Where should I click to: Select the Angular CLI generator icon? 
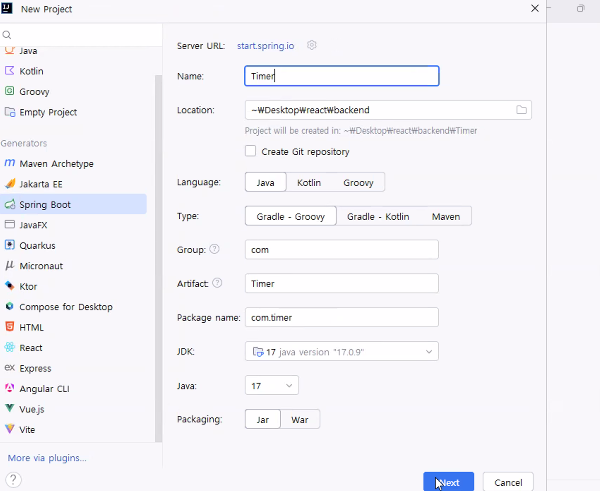click(10, 388)
